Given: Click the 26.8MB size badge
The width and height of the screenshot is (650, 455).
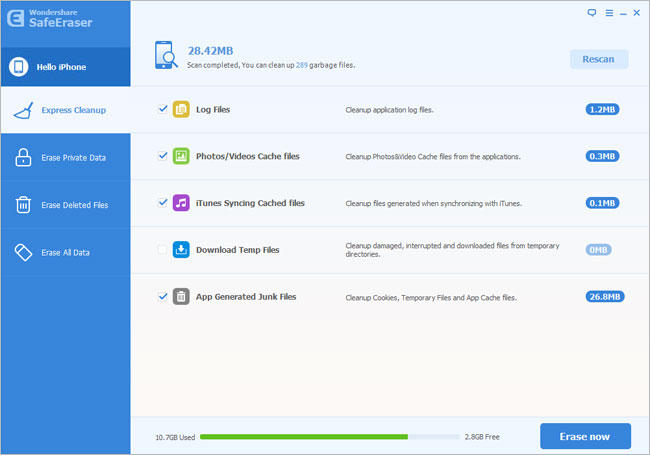Looking at the screenshot, I should pyautogui.click(x=605, y=297).
